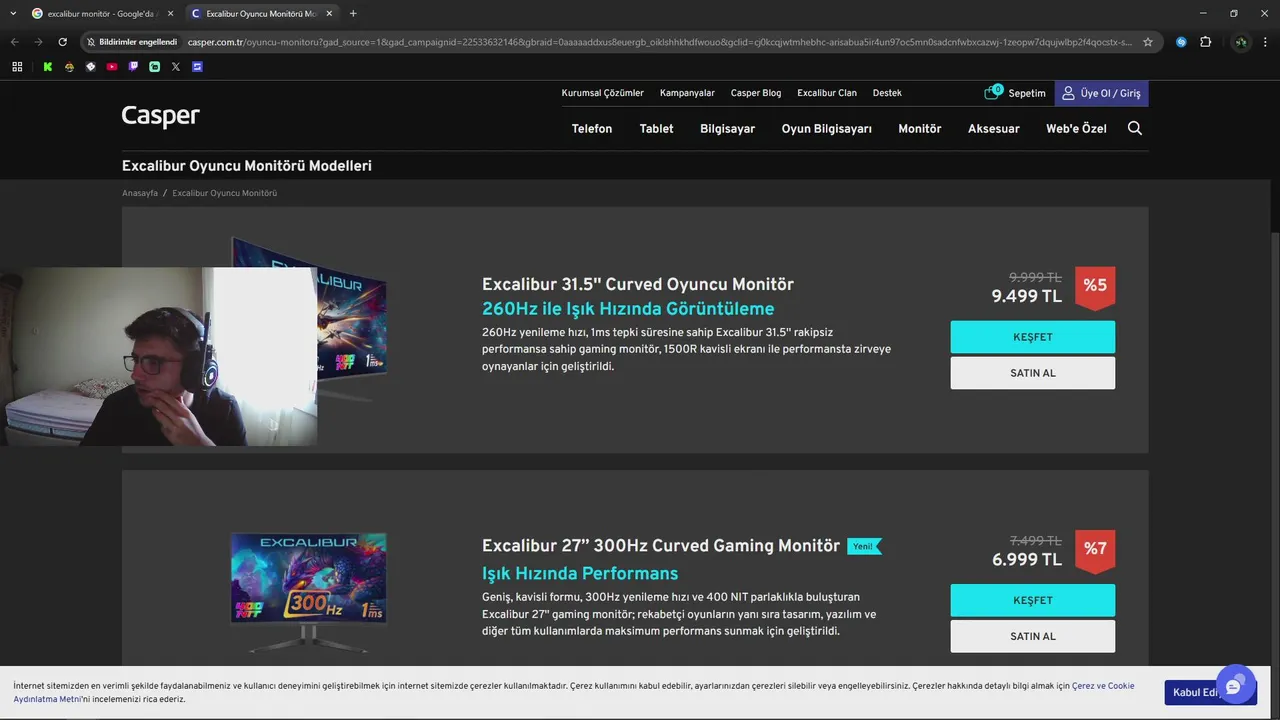Click the Casper logo
Viewport: 1280px width, 720px height.
tap(161, 116)
